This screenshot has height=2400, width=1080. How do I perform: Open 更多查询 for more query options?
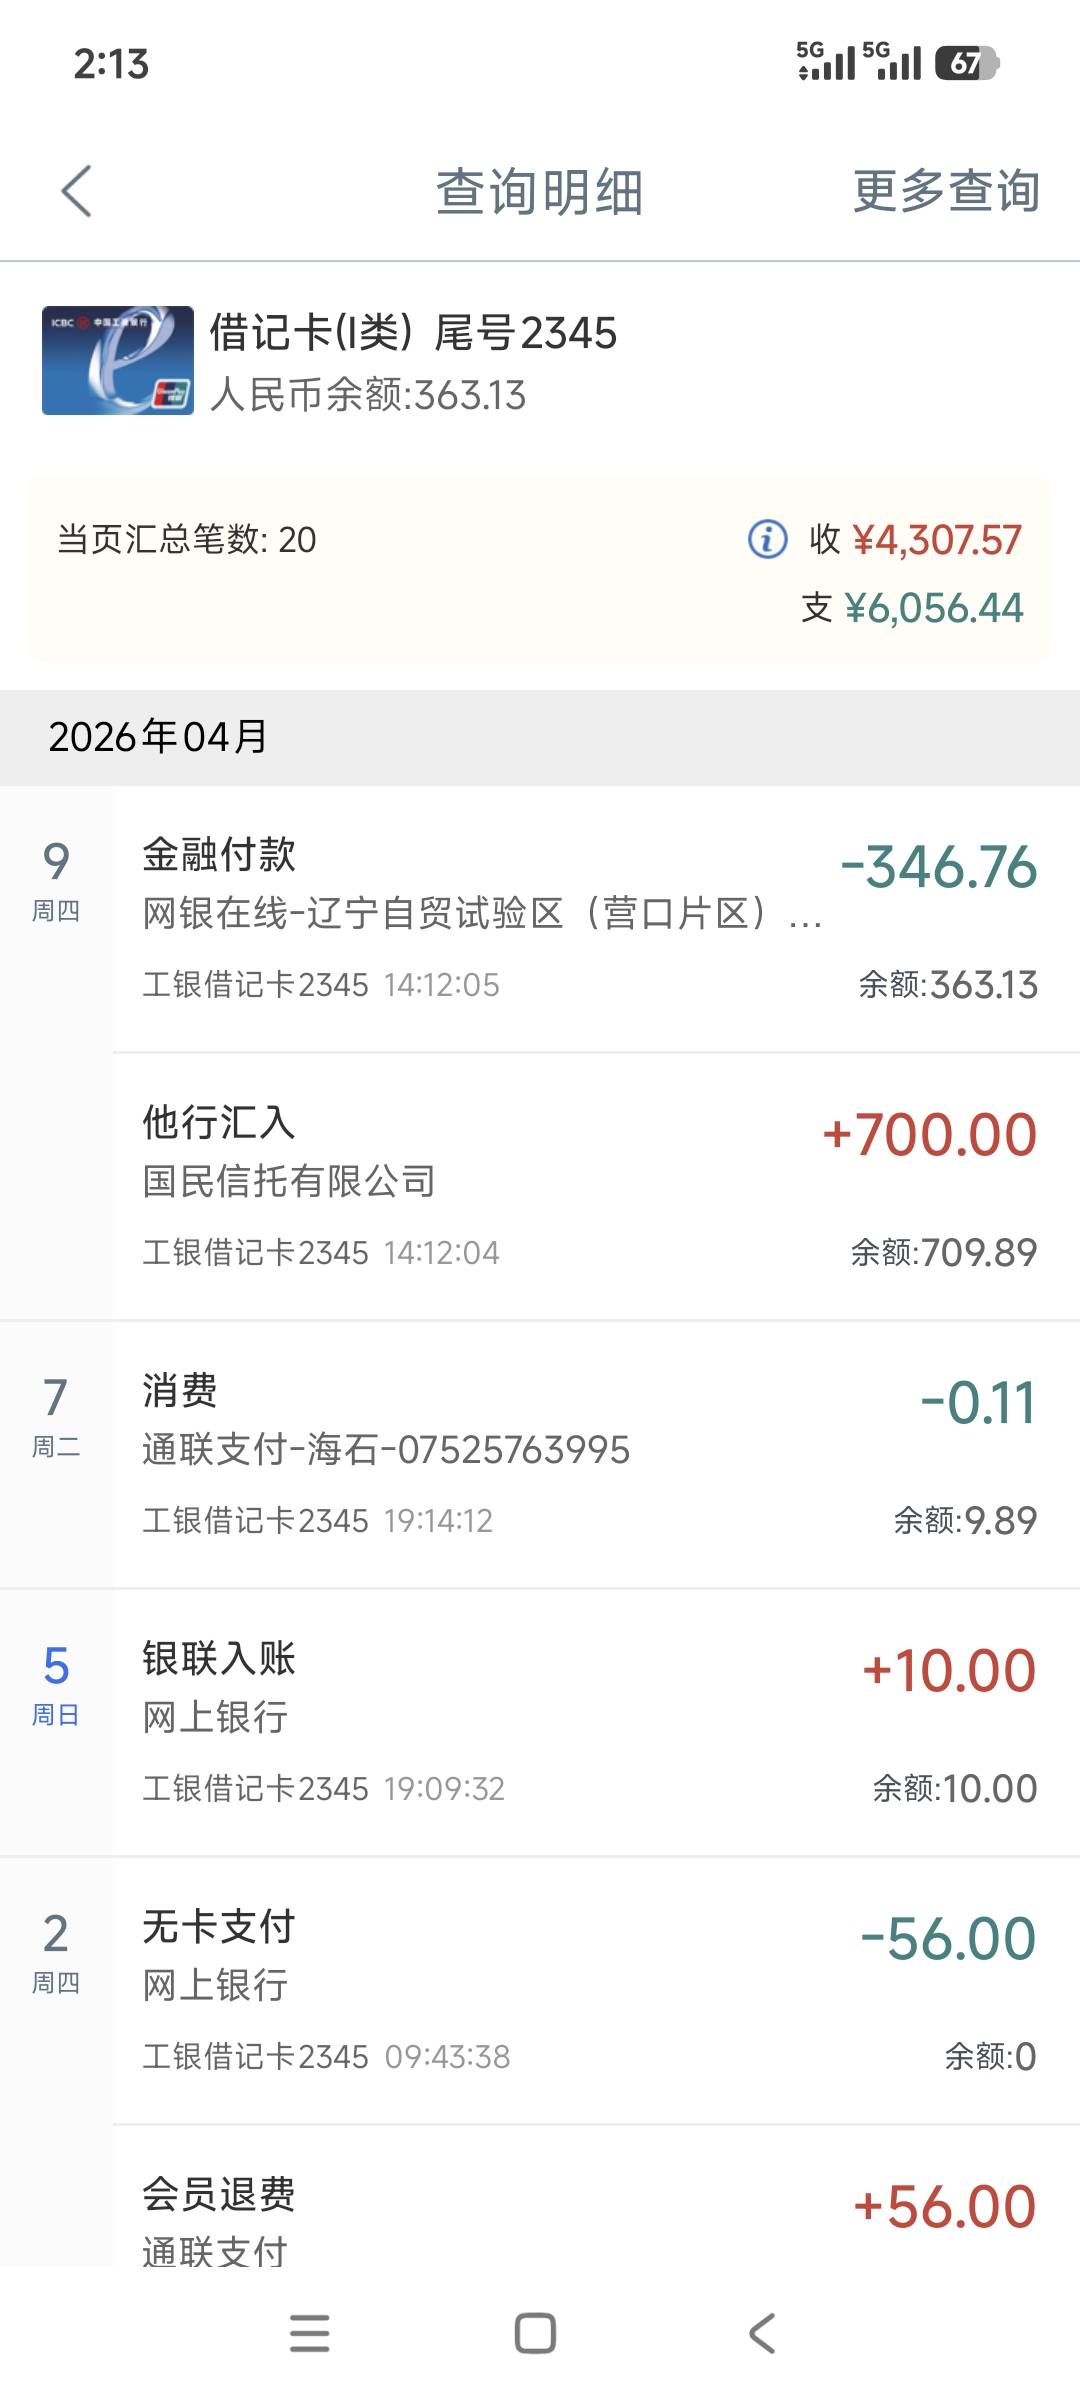tap(945, 191)
